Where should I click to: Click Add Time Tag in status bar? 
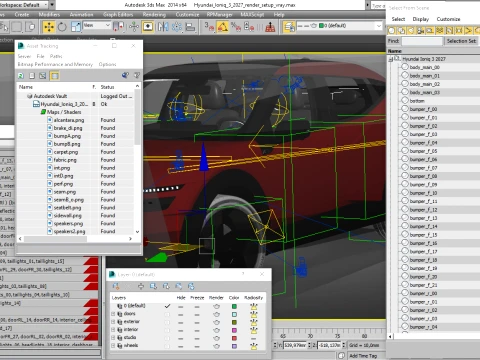click(x=363, y=356)
